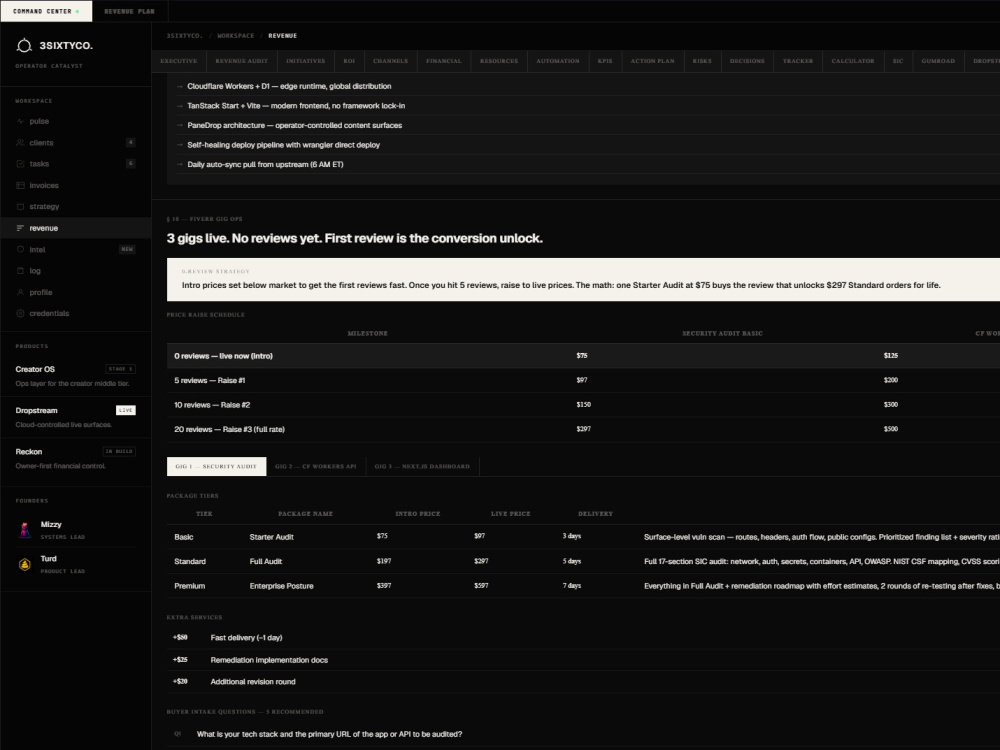Click the pulse icon in sidebar
Viewport: 1000px width, 750px height.
click(x=20, y=121)
